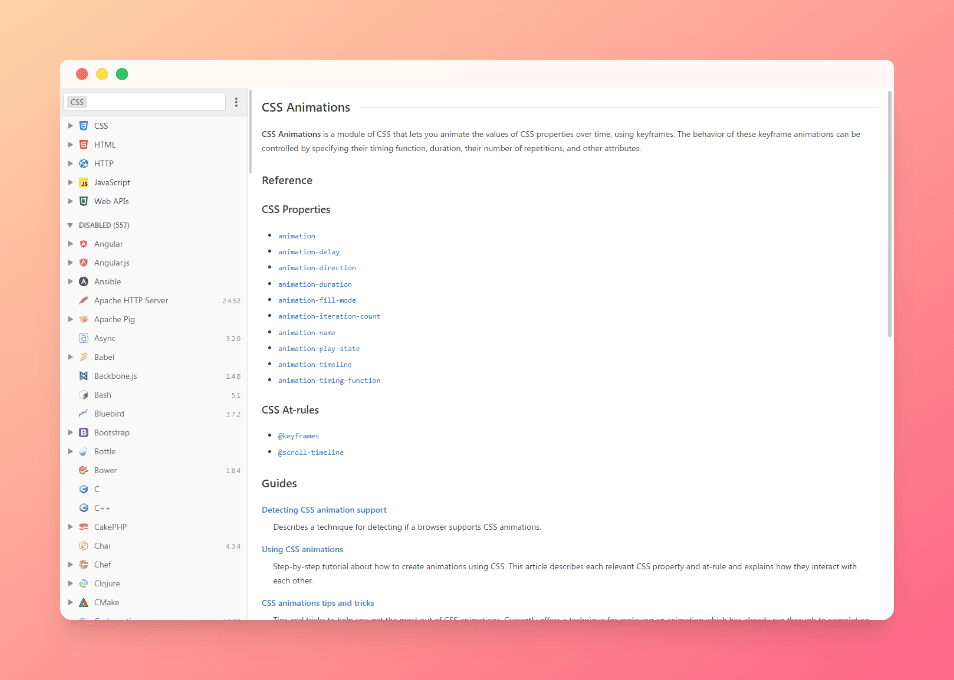Open the @keyframes at-rule link
954x680 pixels.
298,436
